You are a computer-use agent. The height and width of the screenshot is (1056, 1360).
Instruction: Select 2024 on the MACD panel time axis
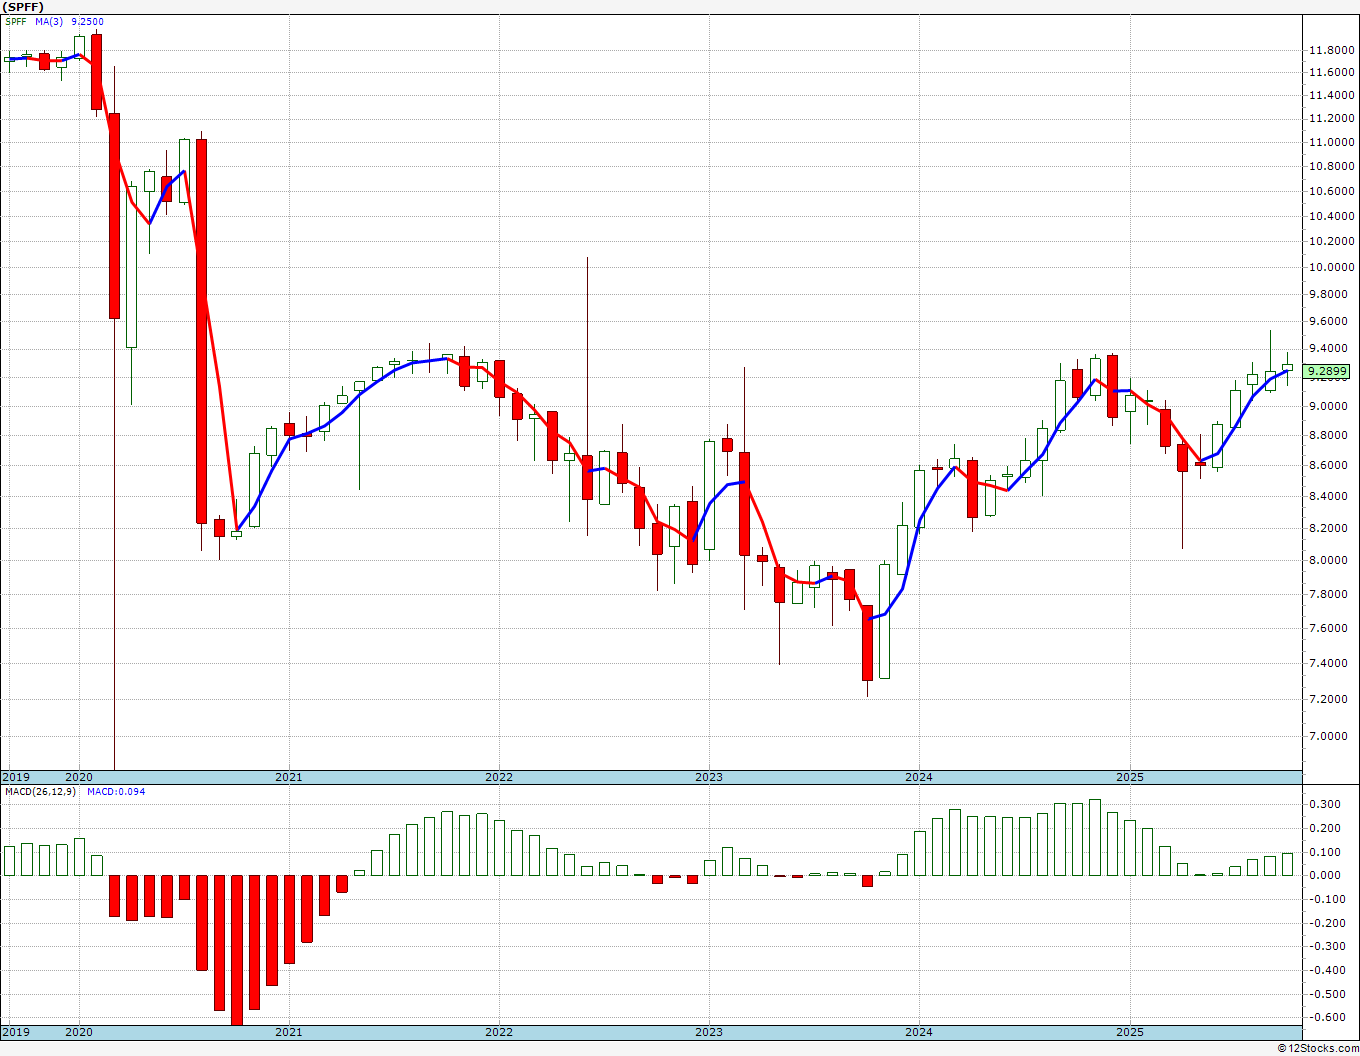click(919, 1032)
